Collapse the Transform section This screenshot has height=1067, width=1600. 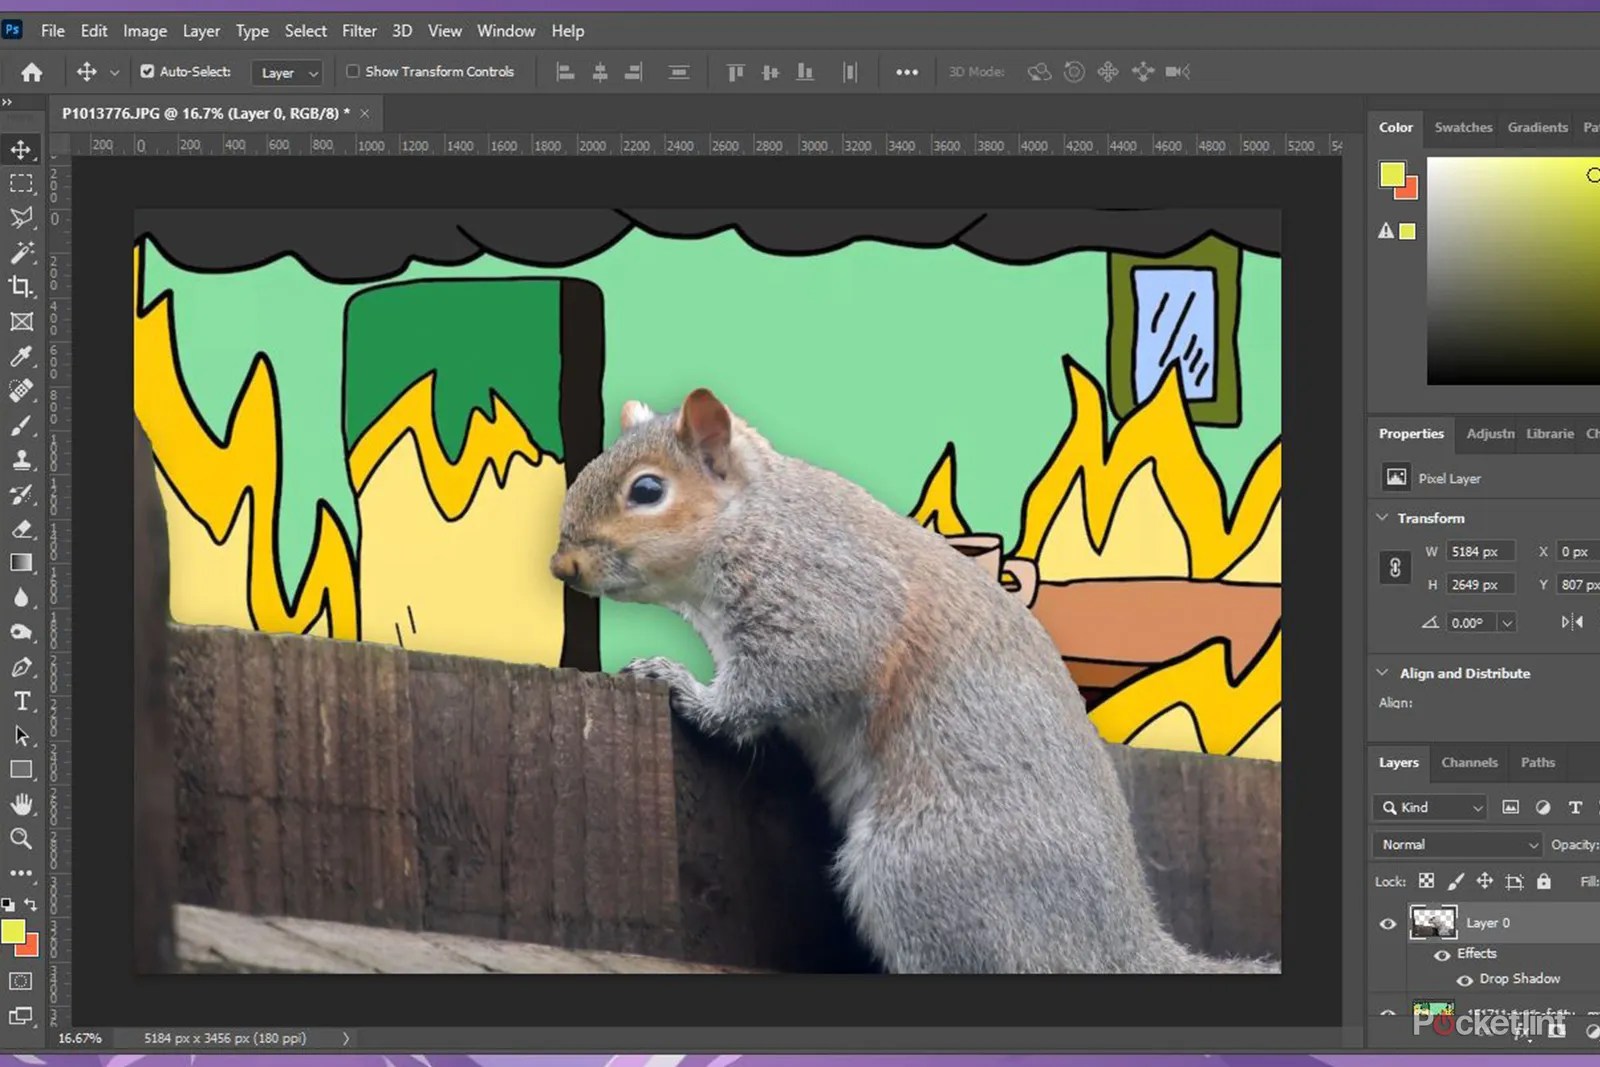[x=1382, y=518]
